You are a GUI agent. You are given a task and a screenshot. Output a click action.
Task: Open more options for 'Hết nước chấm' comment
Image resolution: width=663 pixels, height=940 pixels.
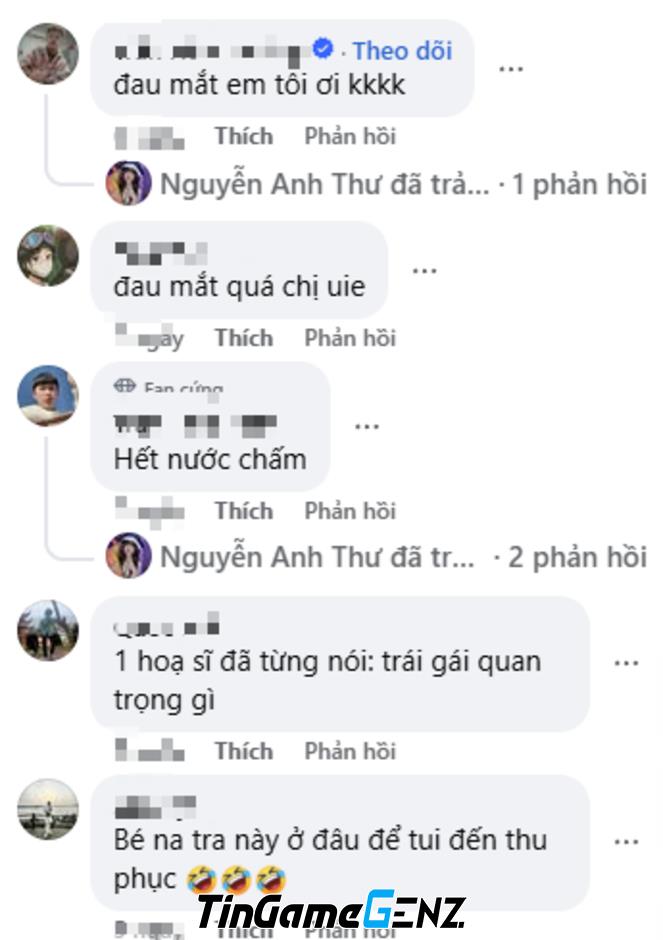[367, 427]
